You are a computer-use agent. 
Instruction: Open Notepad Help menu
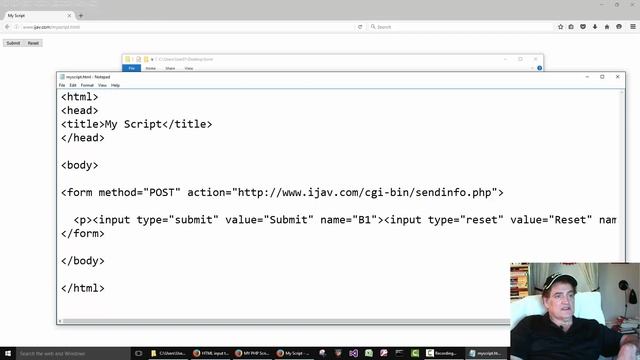tap(115, 85)
